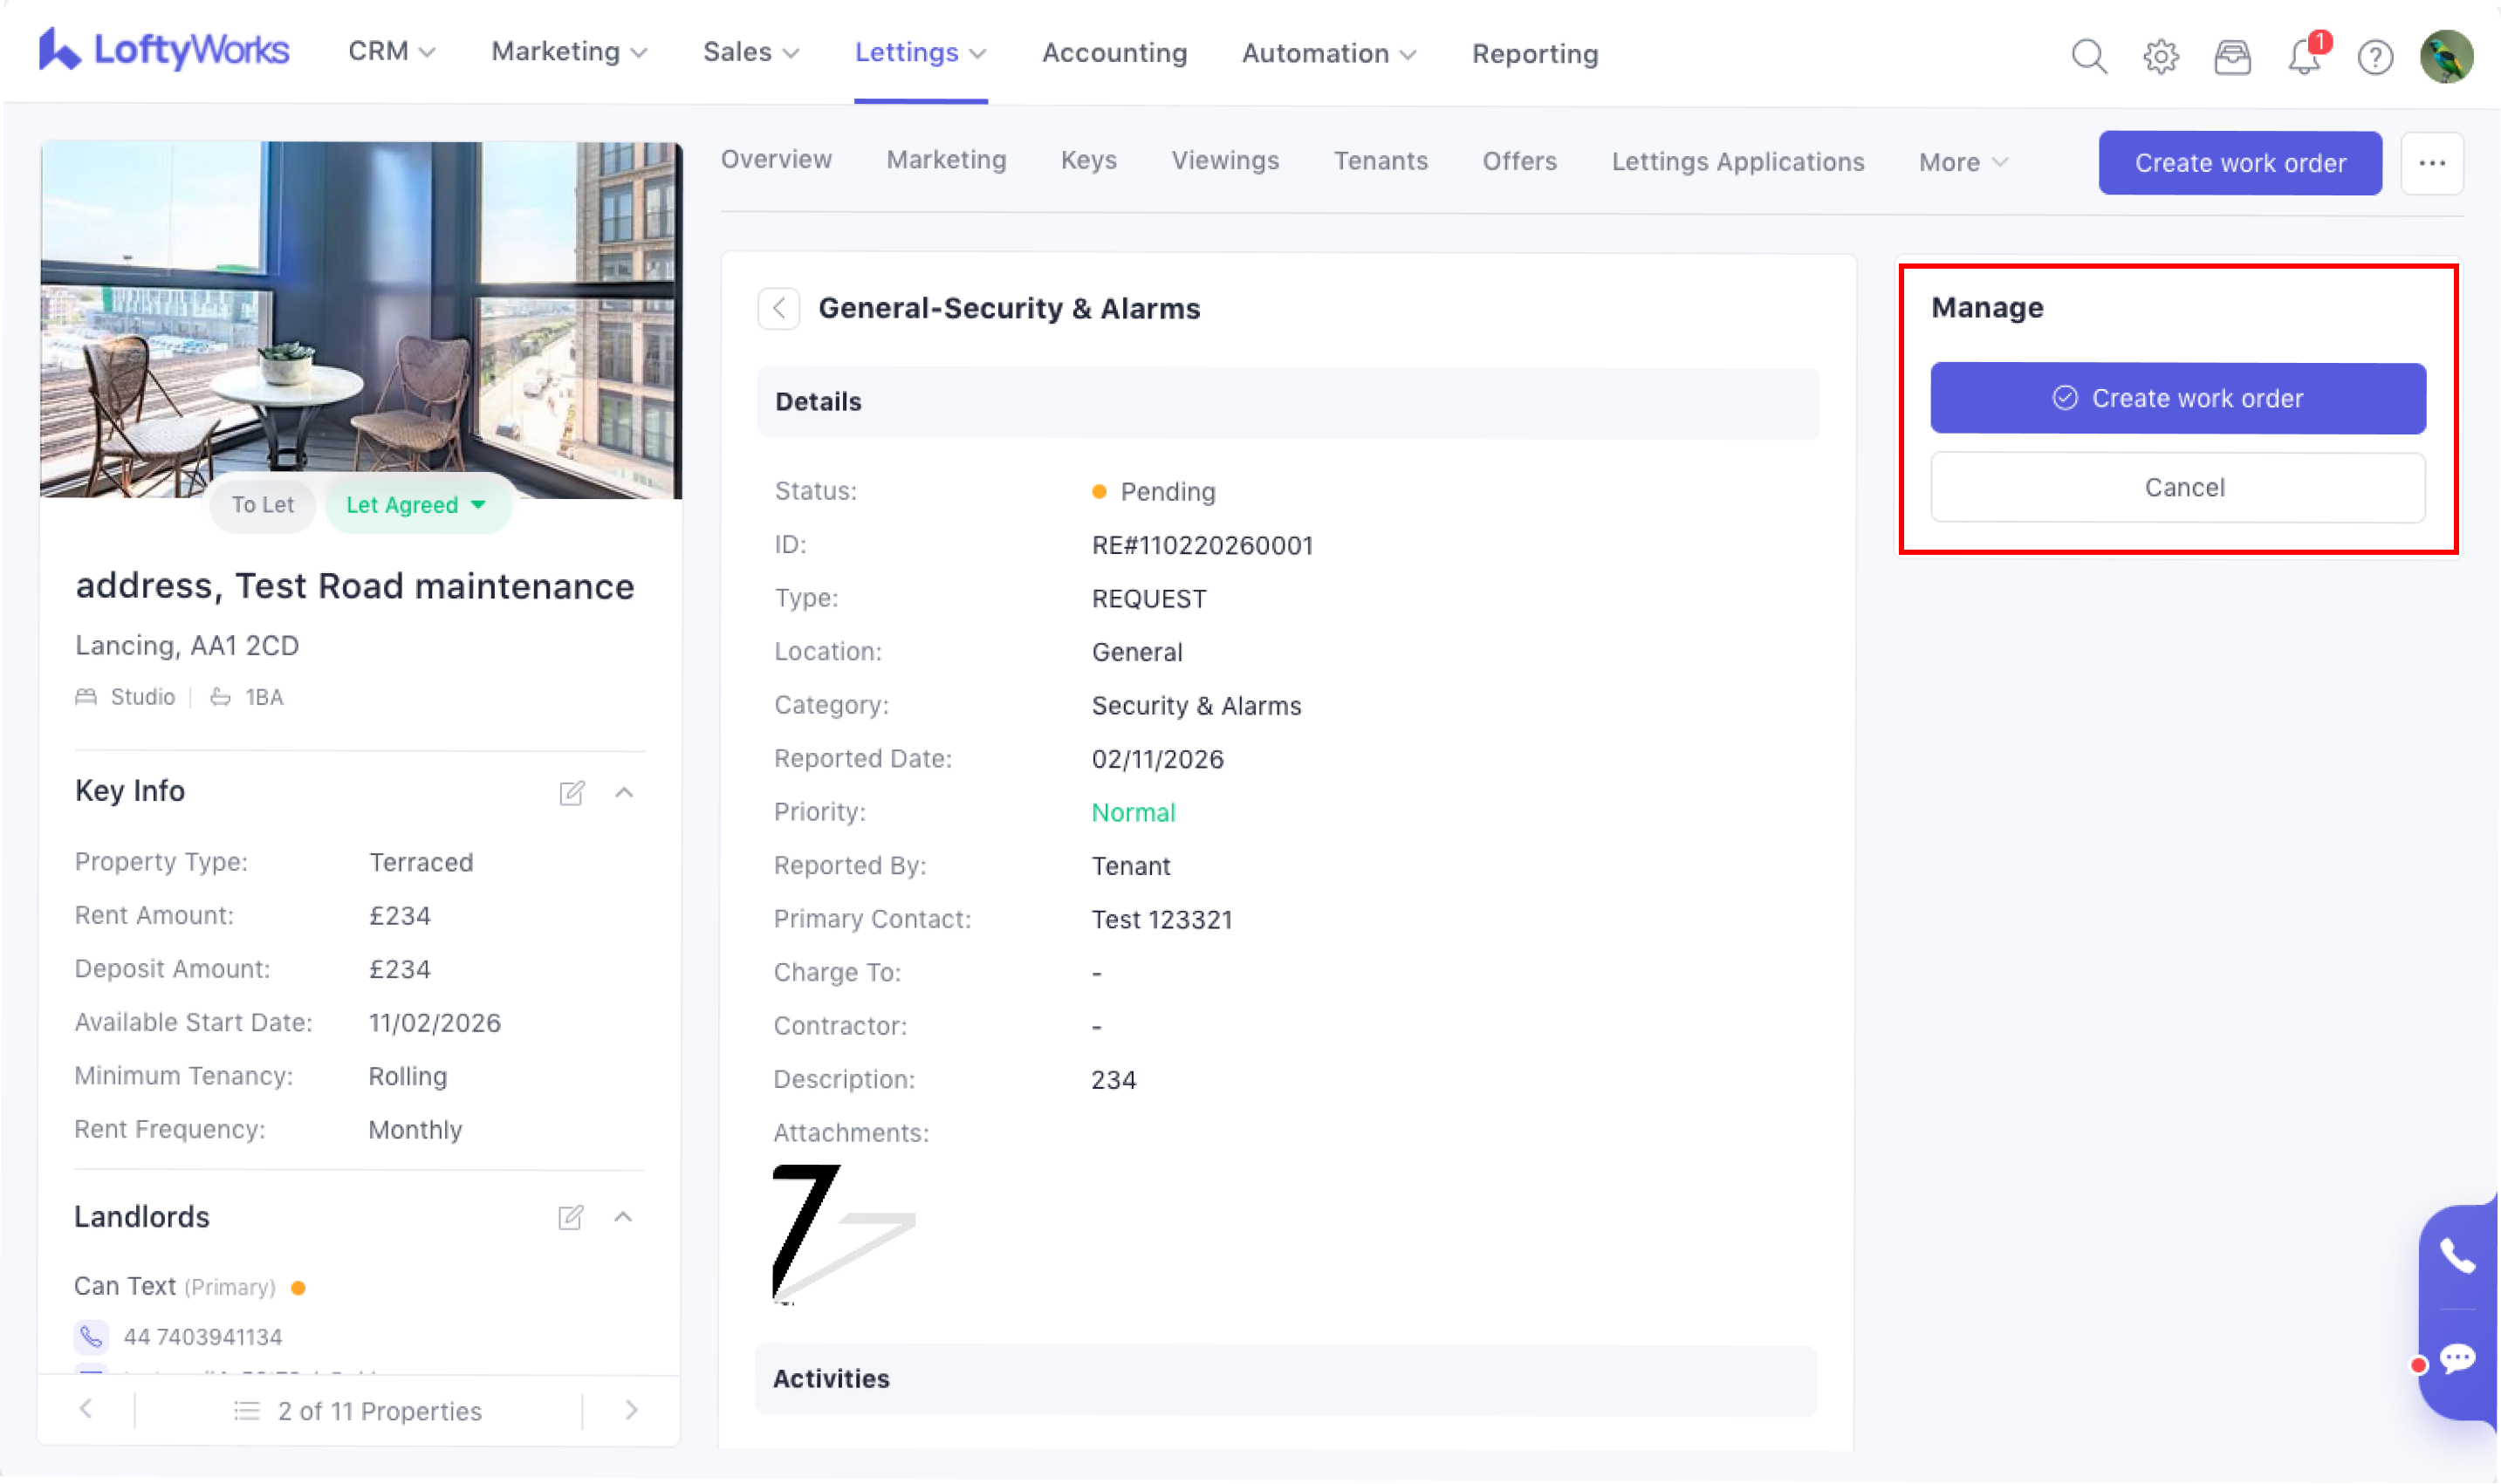Click Create work order in Manage panel
Viewport: 2501px width, 1484px height.
click(2177, 398)
